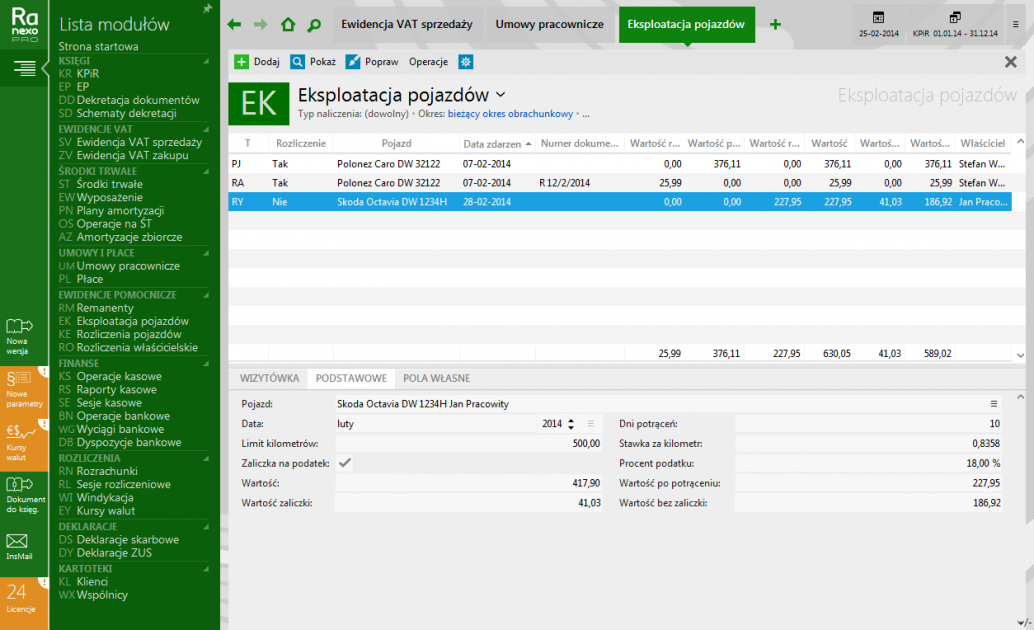Screen dimensions: 1034x630
Task: Click the Nowe parametry sidebar icon
Action: coord(24,386)
